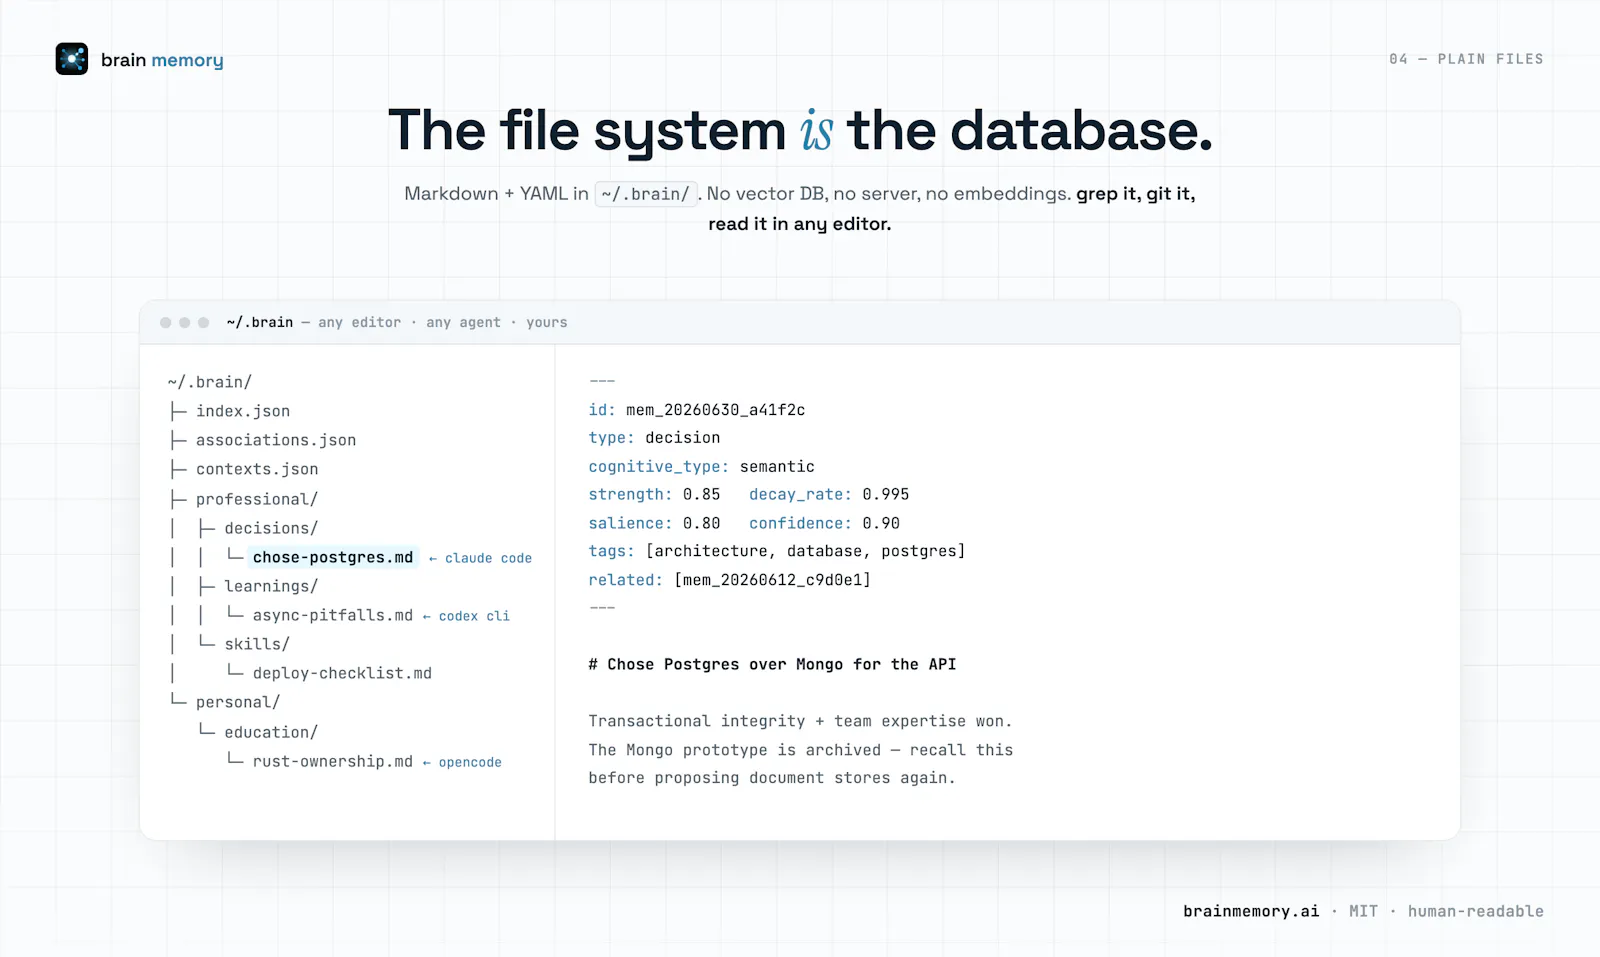Click the cognitive_type semantic value

[x=777, y=467]
